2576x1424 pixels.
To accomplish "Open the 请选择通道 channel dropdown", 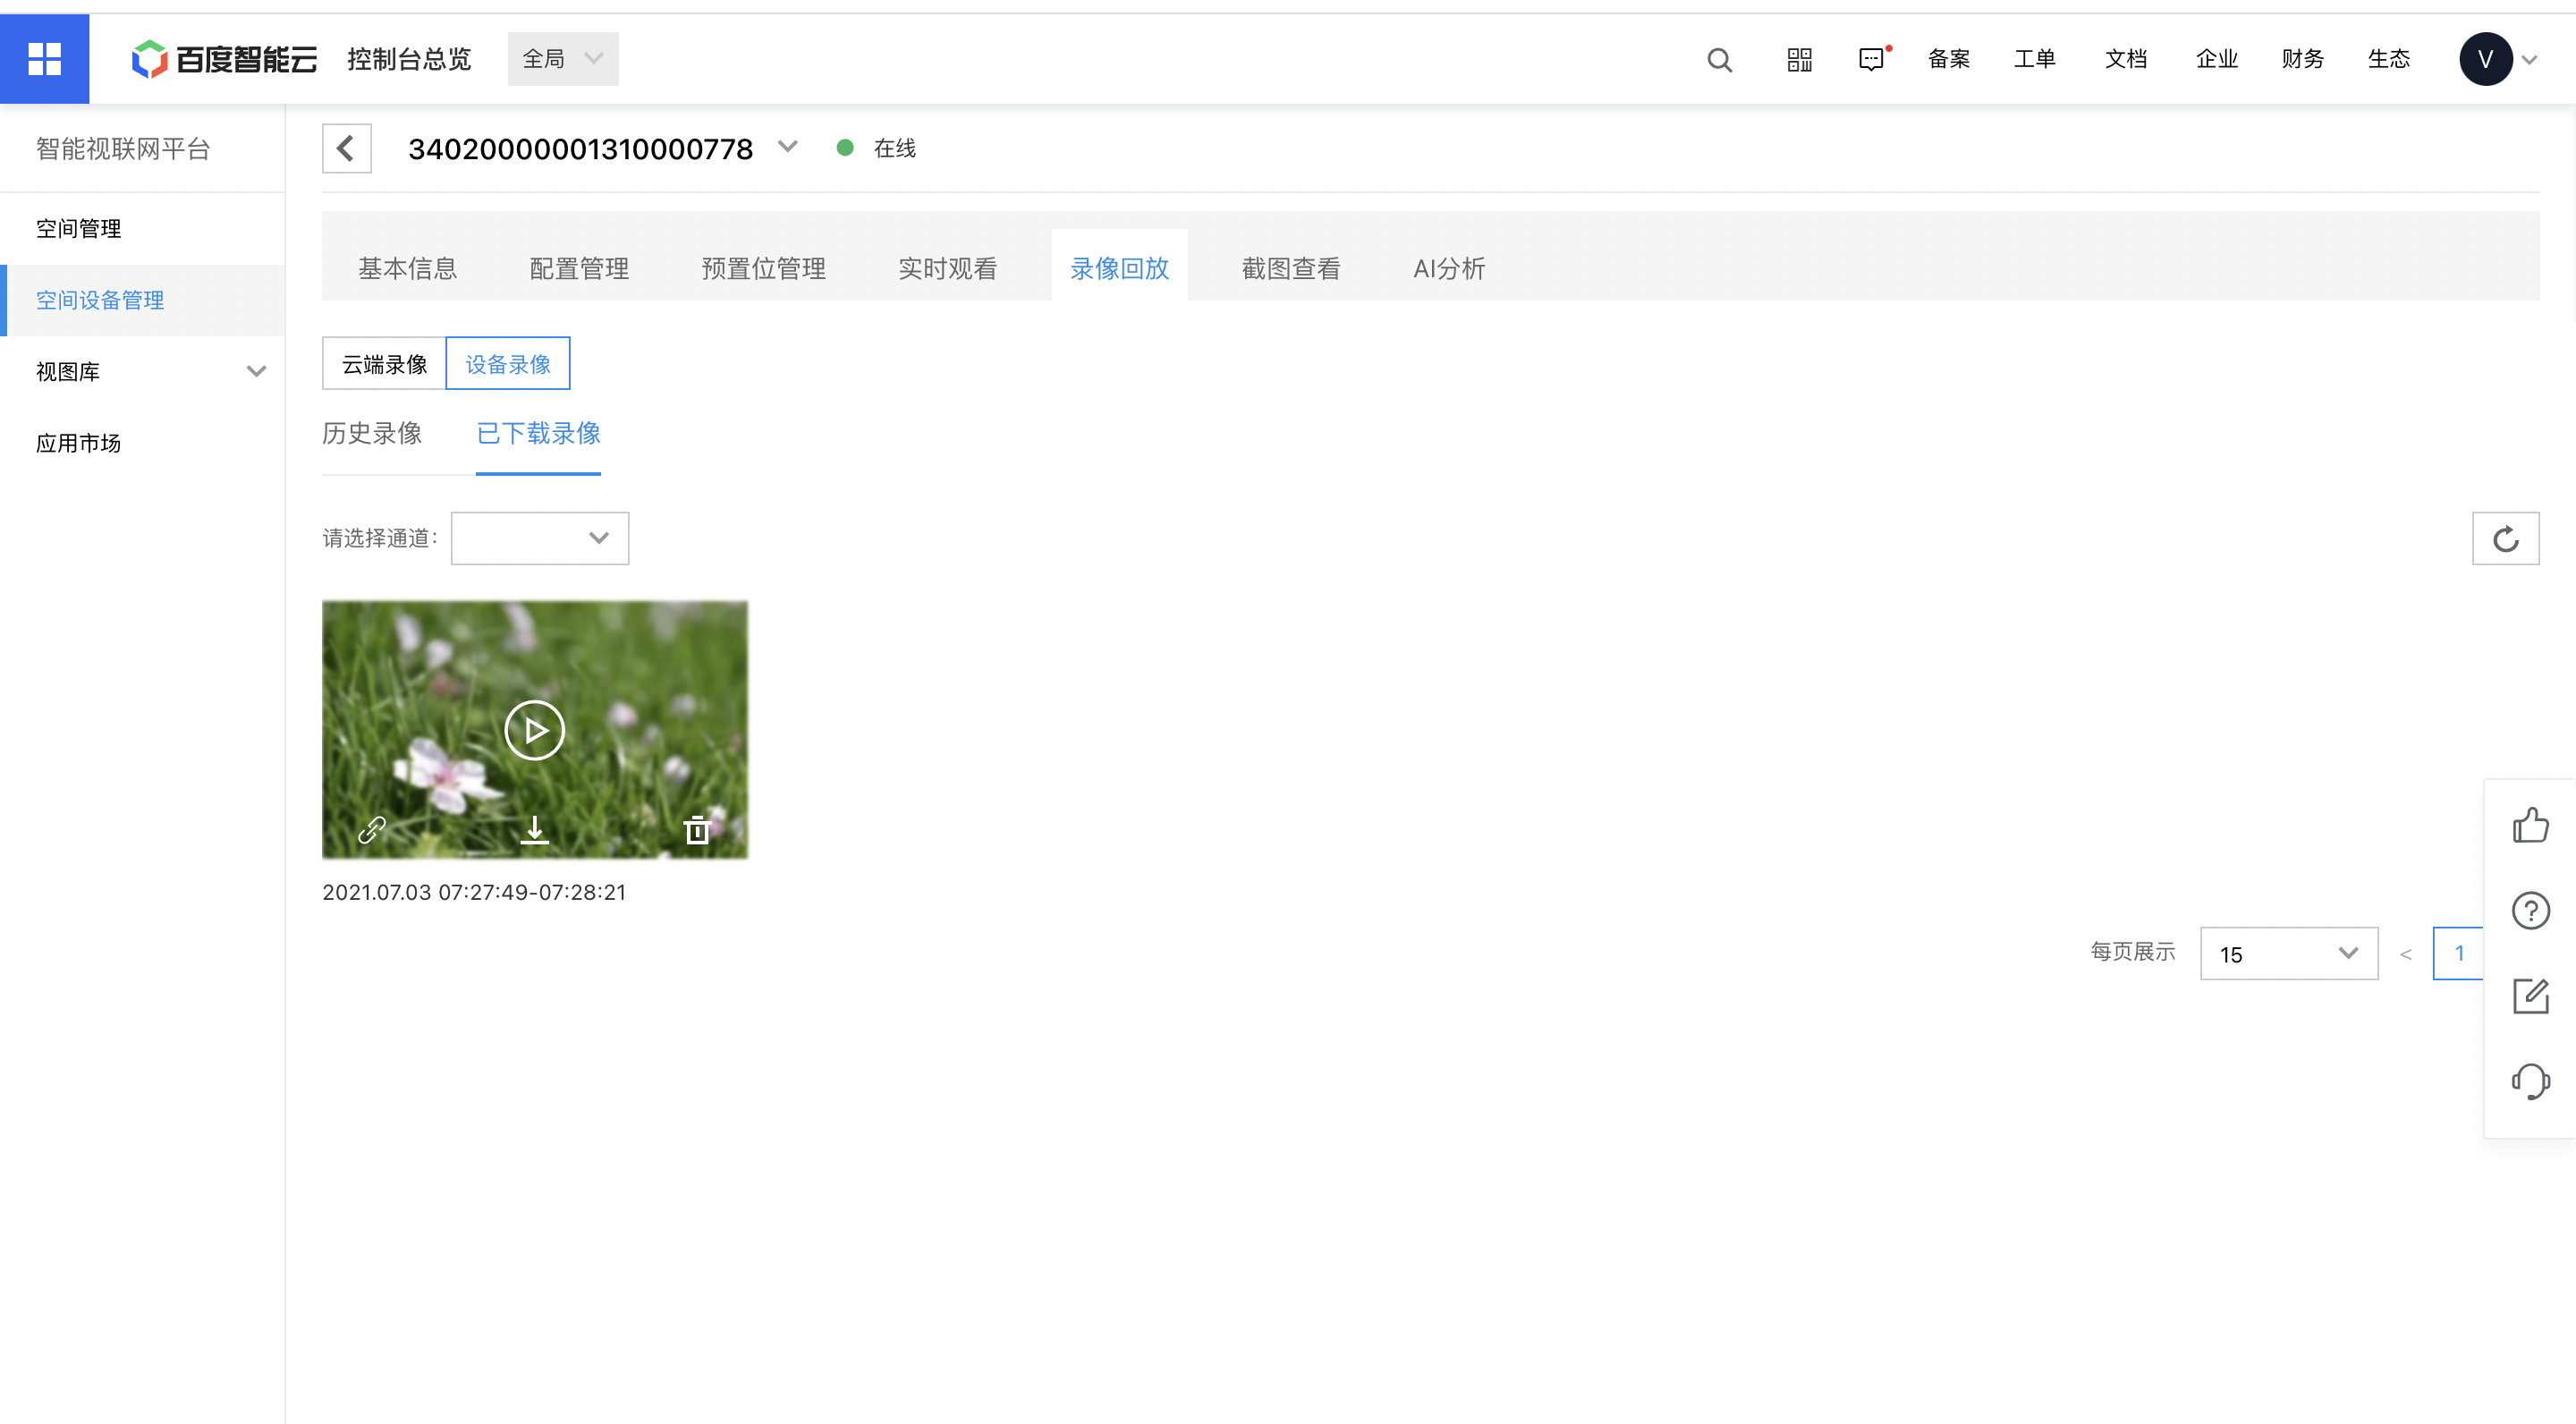I will tap(540, 538).
